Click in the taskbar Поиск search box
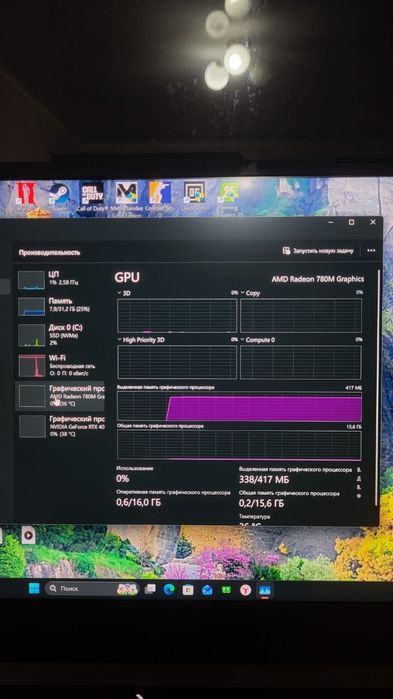Screen dimensions: 393x699 click(x=91, y=589)
